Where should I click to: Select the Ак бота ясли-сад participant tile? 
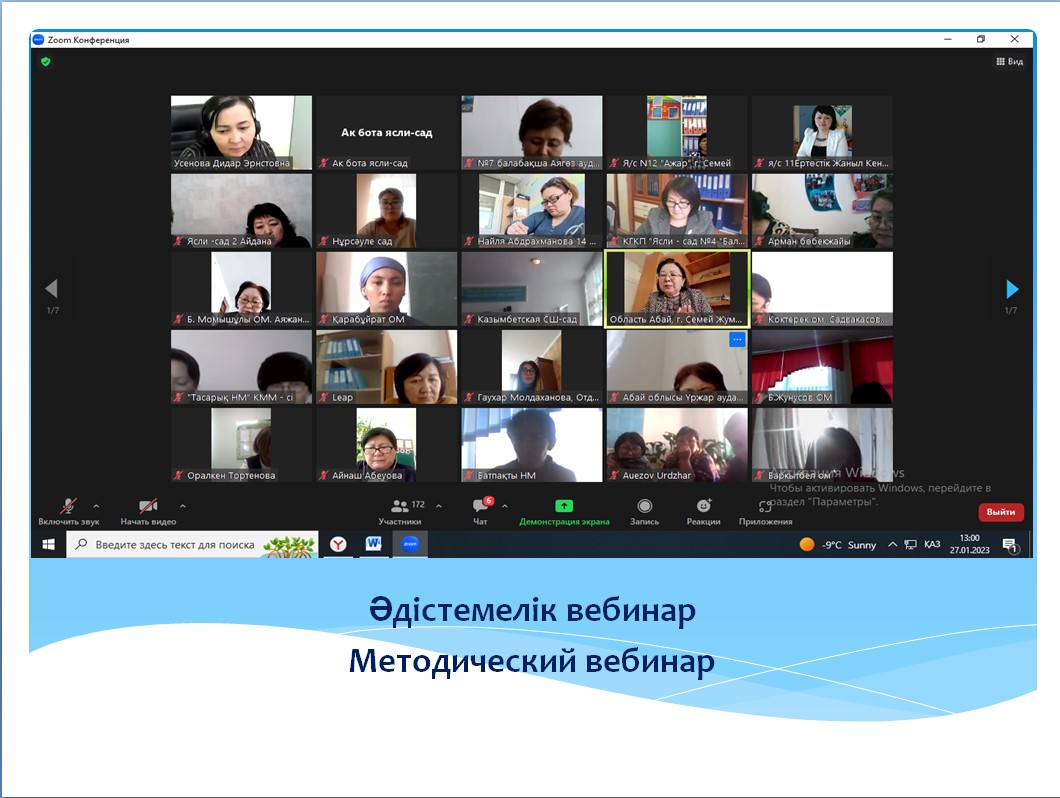[387, 133]
